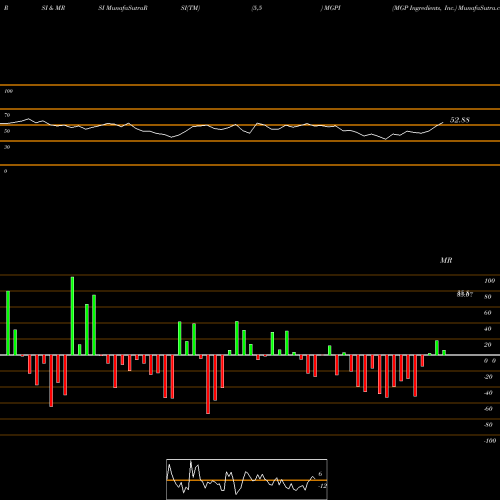Click the MR axis label -100

tap(489, 441)
